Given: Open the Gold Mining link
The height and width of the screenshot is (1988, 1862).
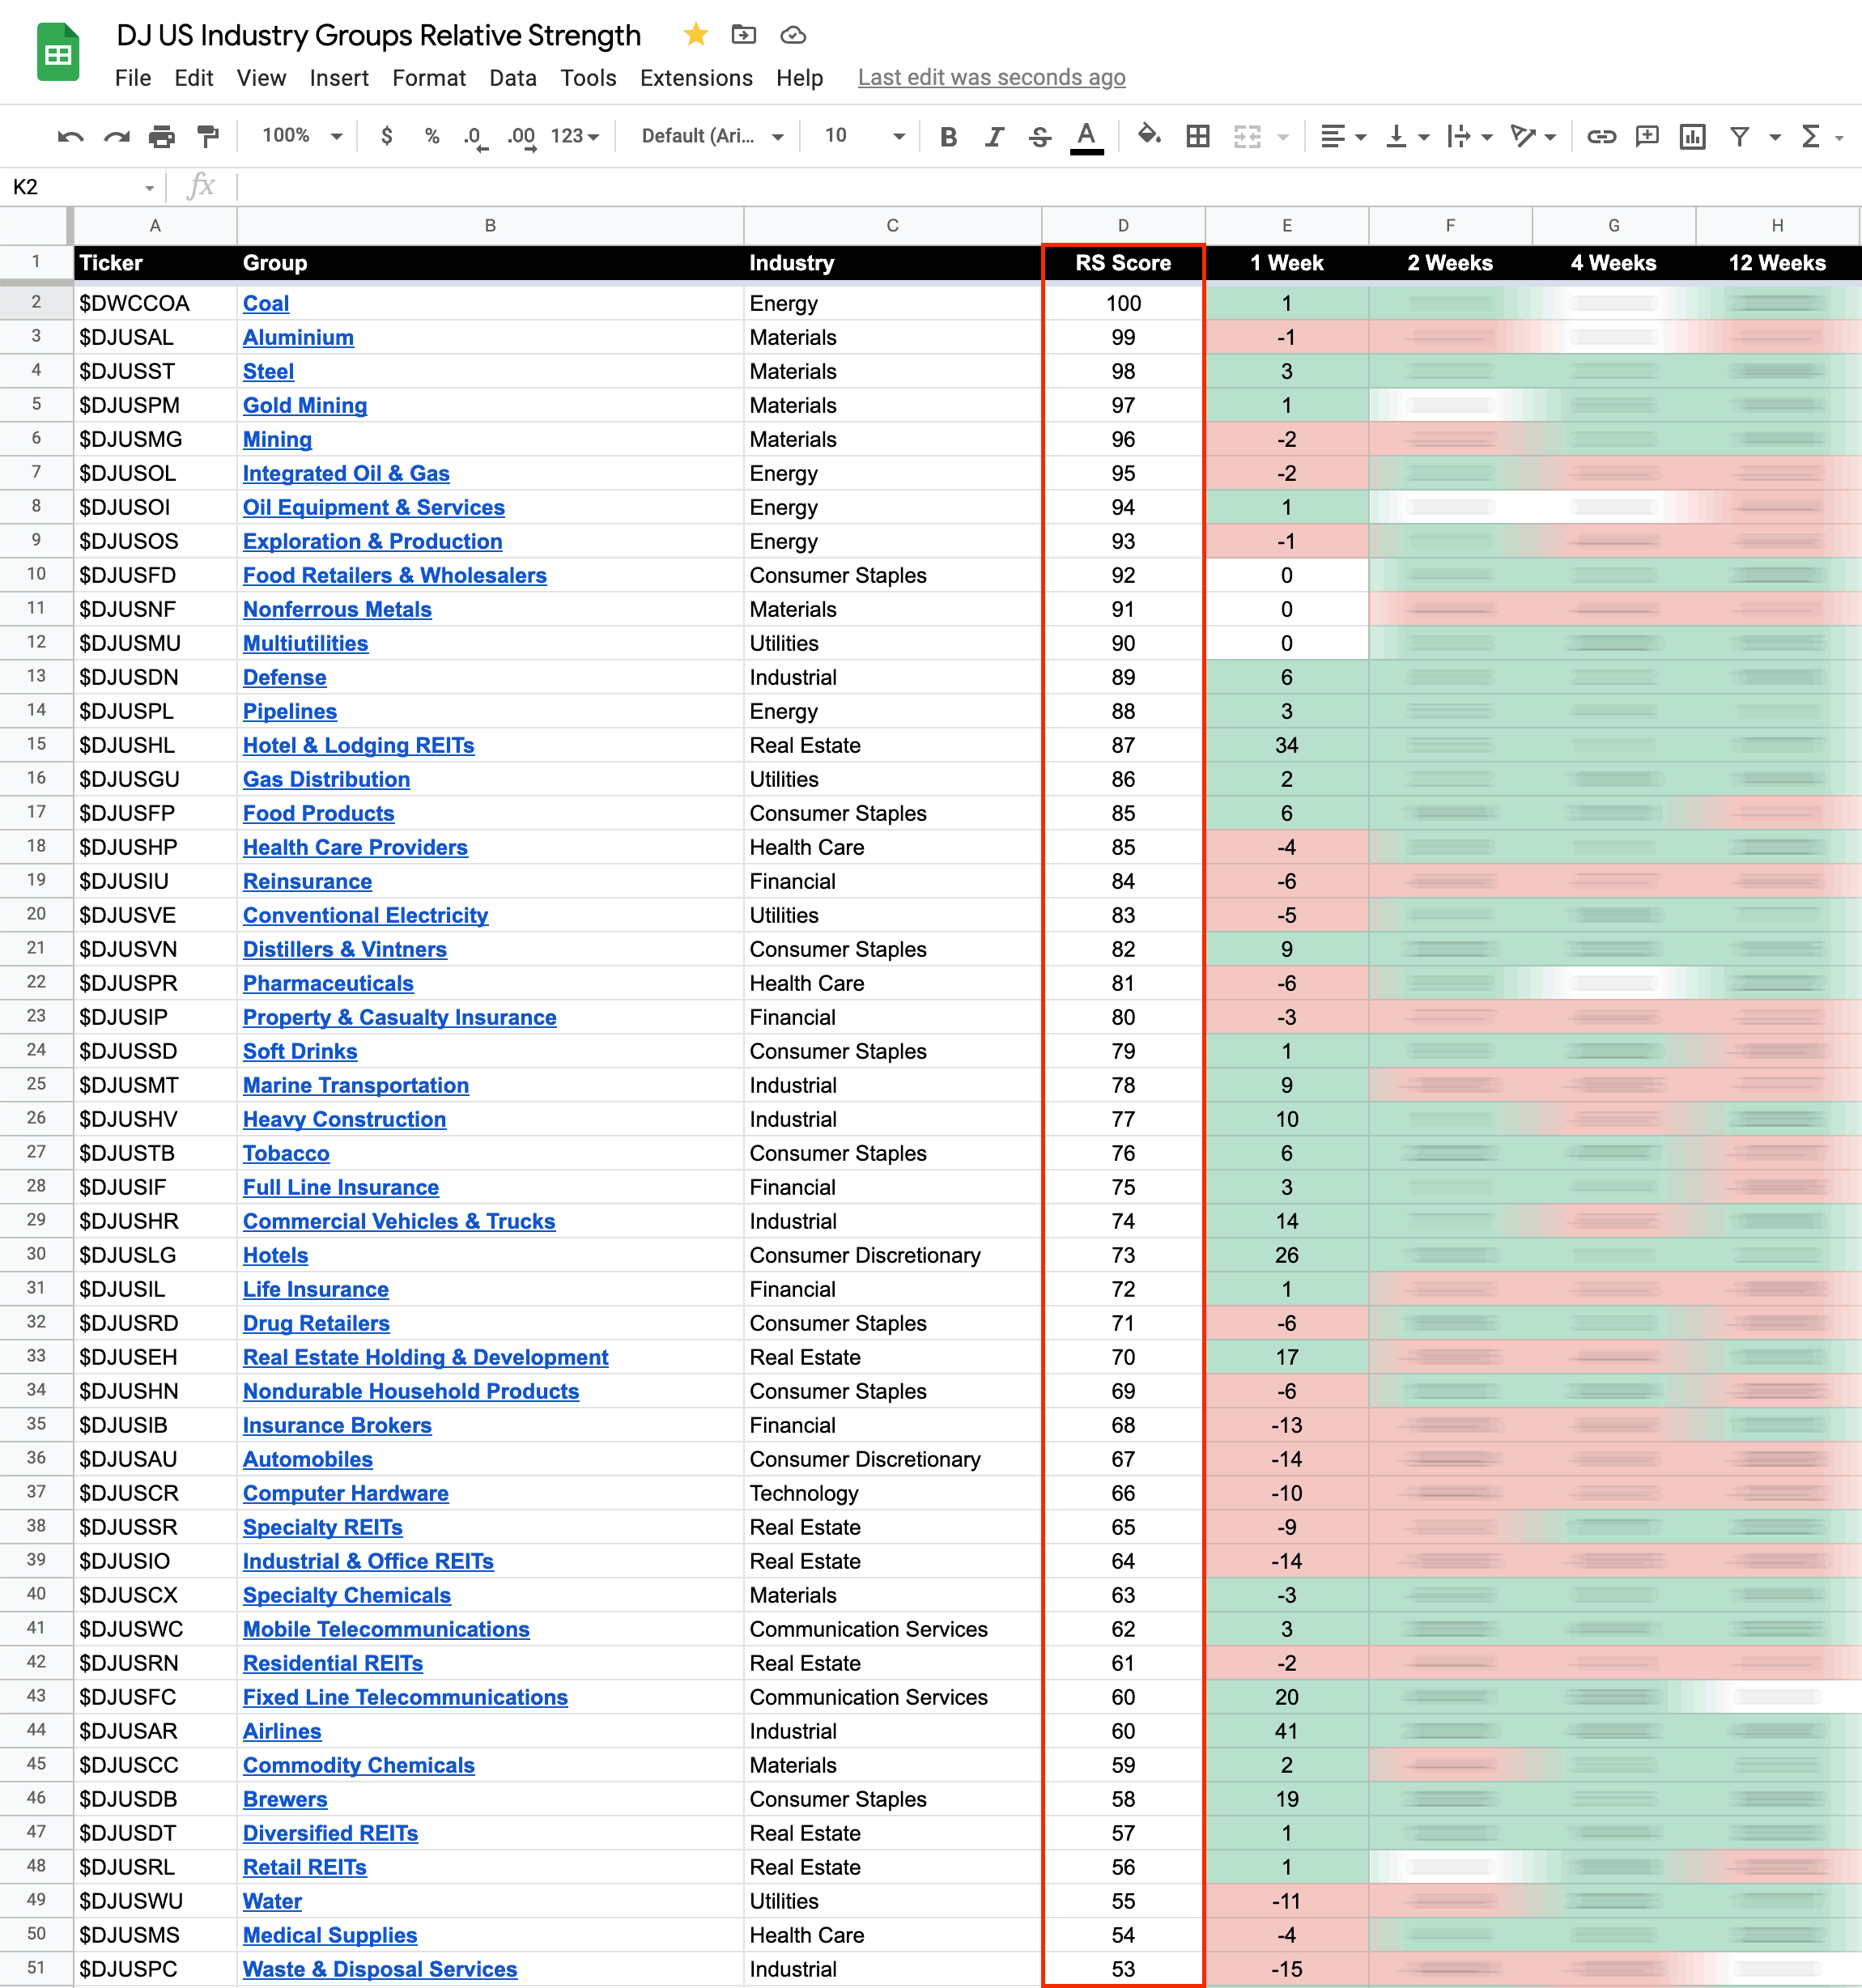Looking at the screenshot, I should [305, 406].
